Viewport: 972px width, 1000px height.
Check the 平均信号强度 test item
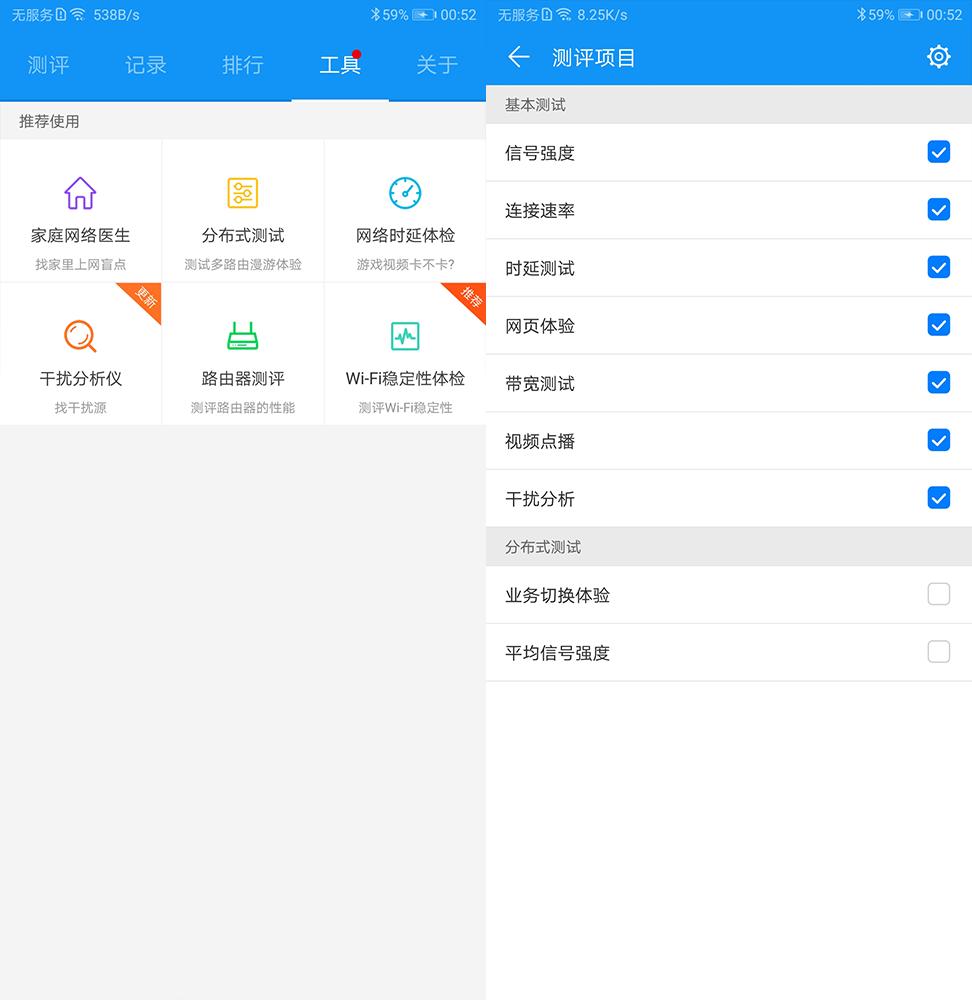point(938,652)
